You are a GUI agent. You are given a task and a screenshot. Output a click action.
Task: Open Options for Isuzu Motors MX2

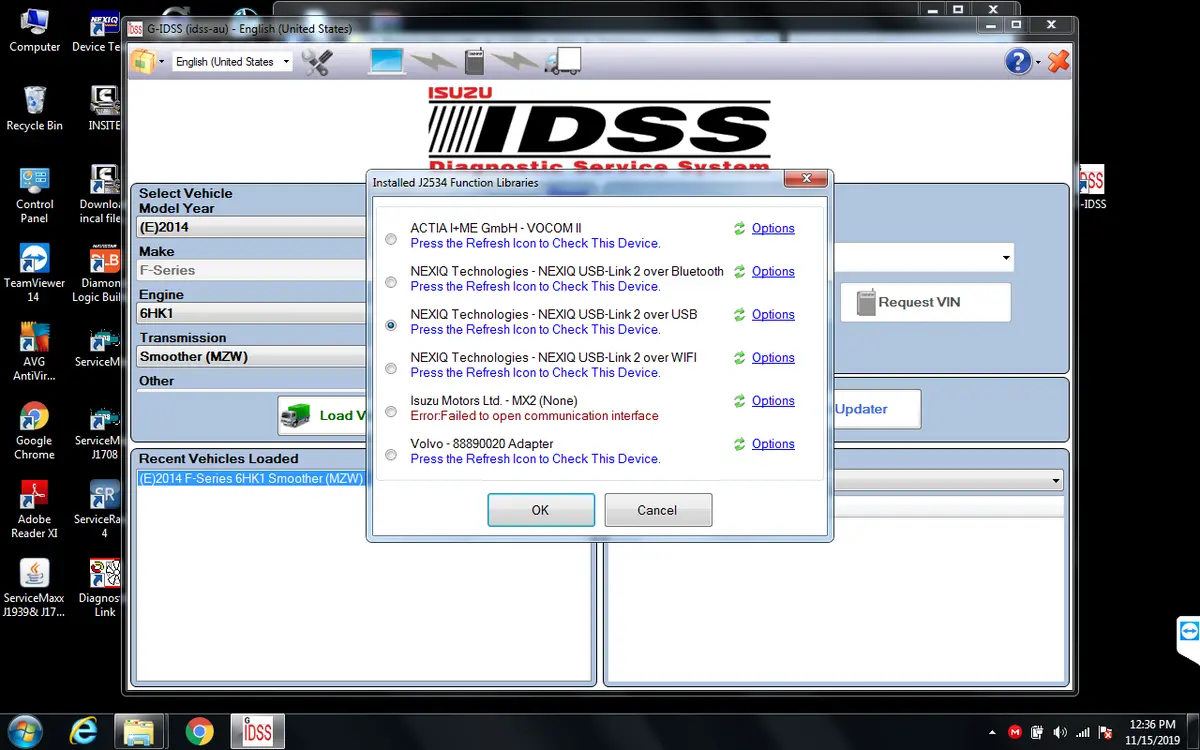[x=773, y=400]
